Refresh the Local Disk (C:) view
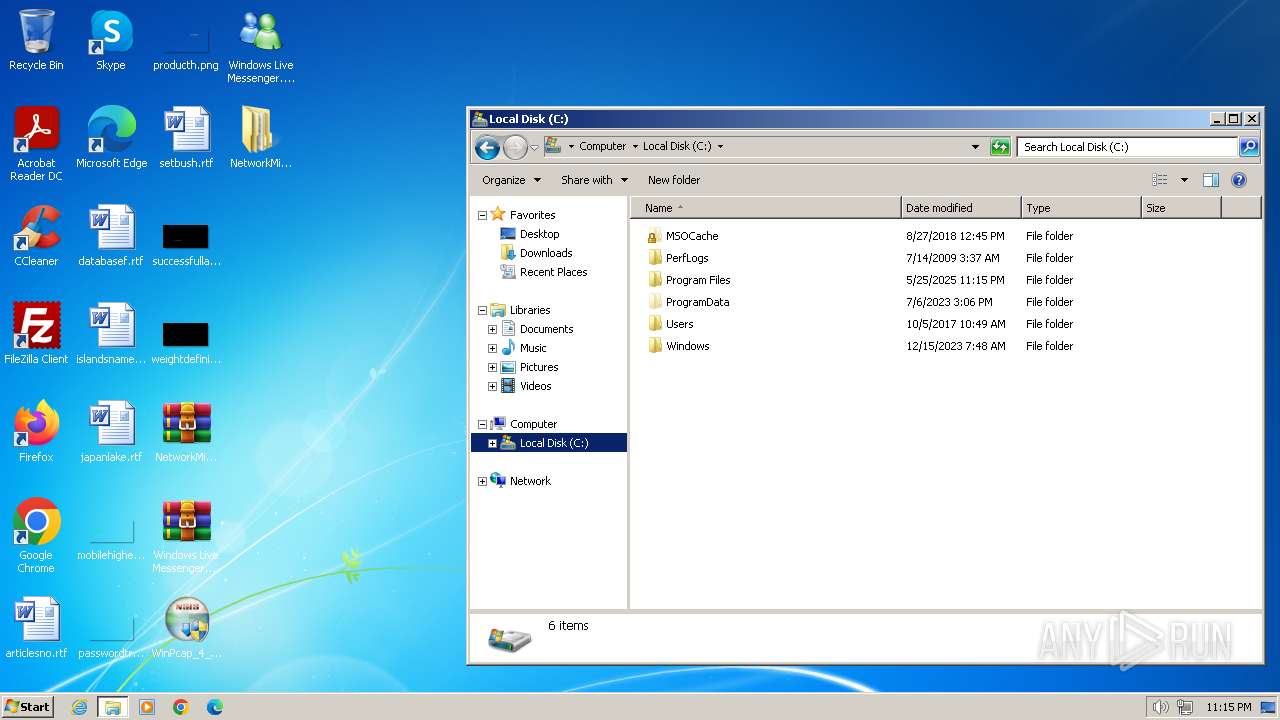This screenshot has width=1280, height=720. click(1000, 147)
